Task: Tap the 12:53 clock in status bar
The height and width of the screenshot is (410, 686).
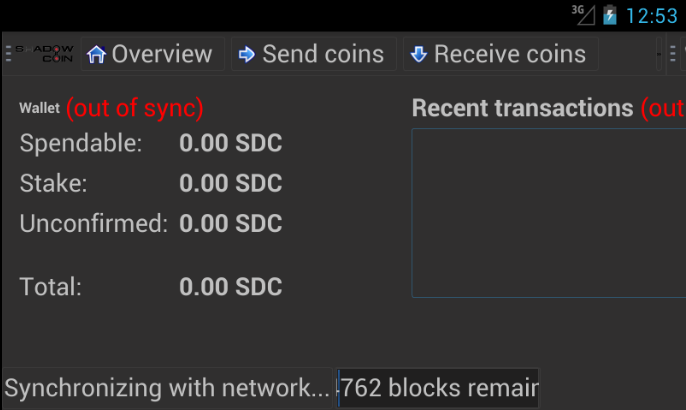Action: [x=651, y=16]
